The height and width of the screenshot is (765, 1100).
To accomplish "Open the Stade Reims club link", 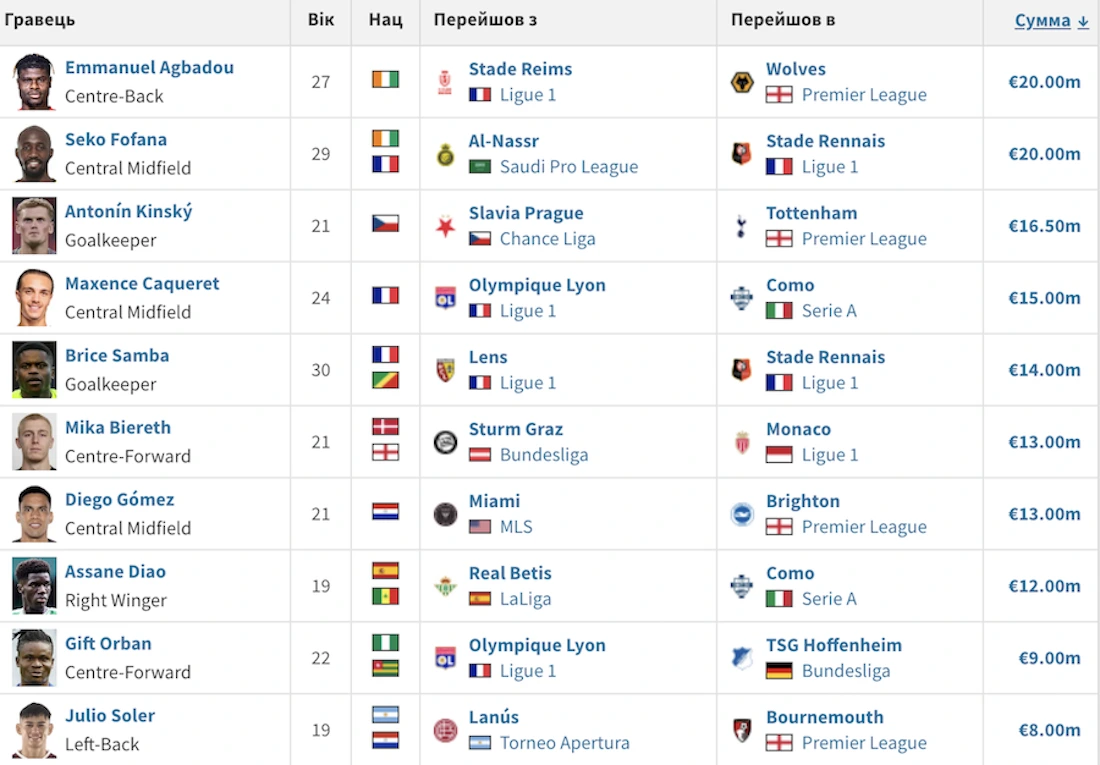I will coord(520,69).
